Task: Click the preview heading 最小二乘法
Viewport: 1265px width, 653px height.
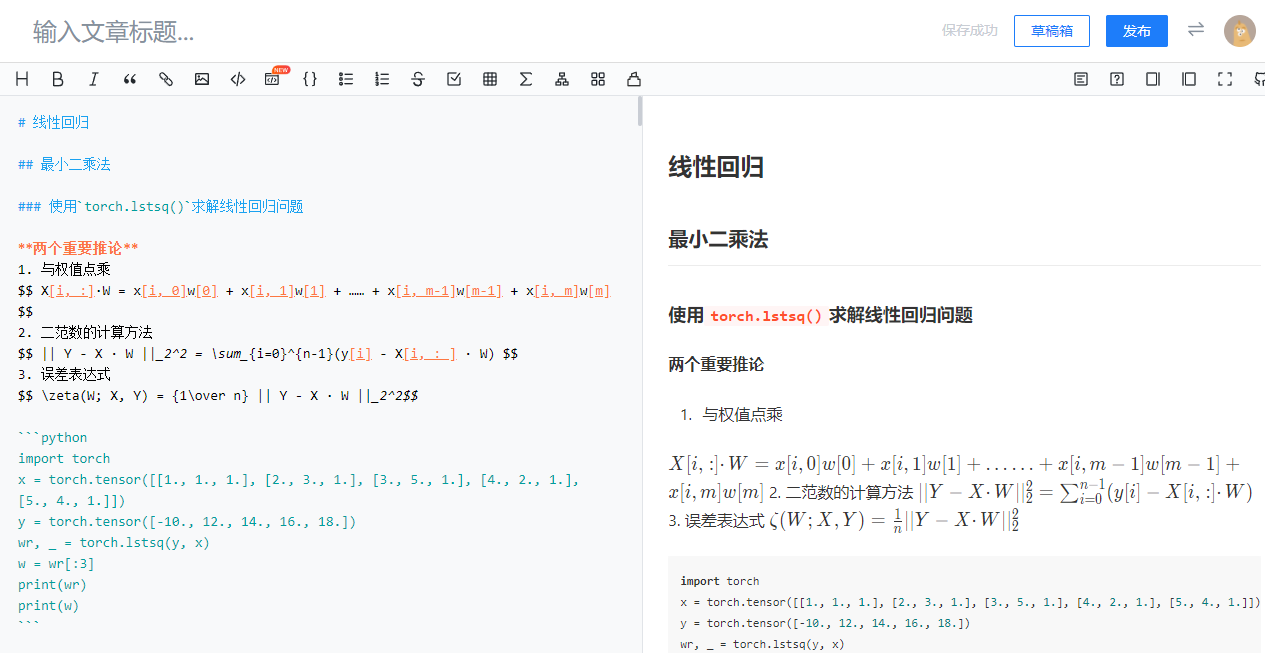Action: (x=718, y=240)
